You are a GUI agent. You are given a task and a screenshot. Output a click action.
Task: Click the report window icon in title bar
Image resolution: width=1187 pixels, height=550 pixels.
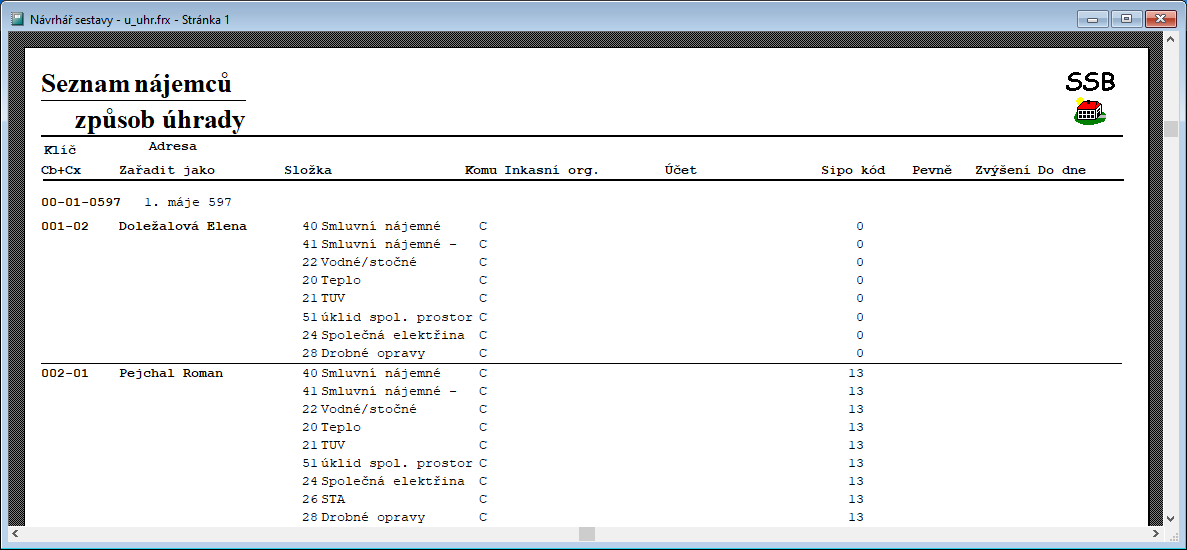point(16,18)
